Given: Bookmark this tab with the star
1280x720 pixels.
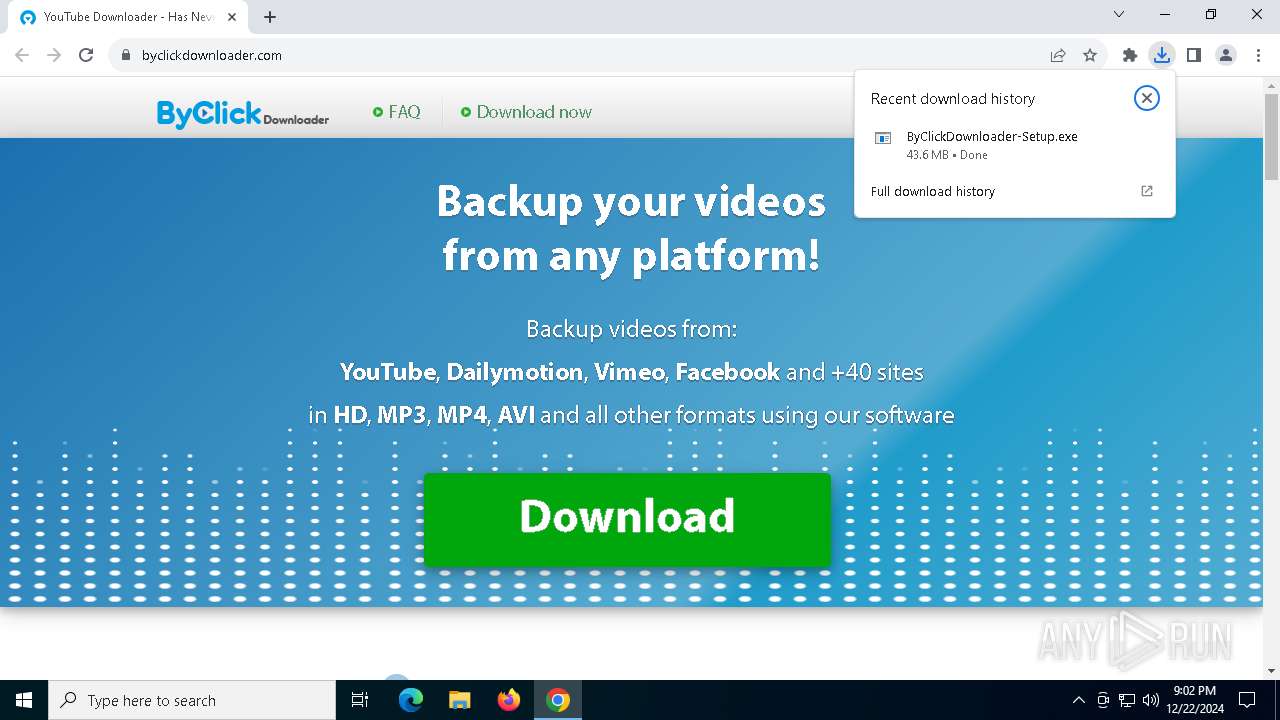Looking at the screenshot, I should [x=1090, y=55].
